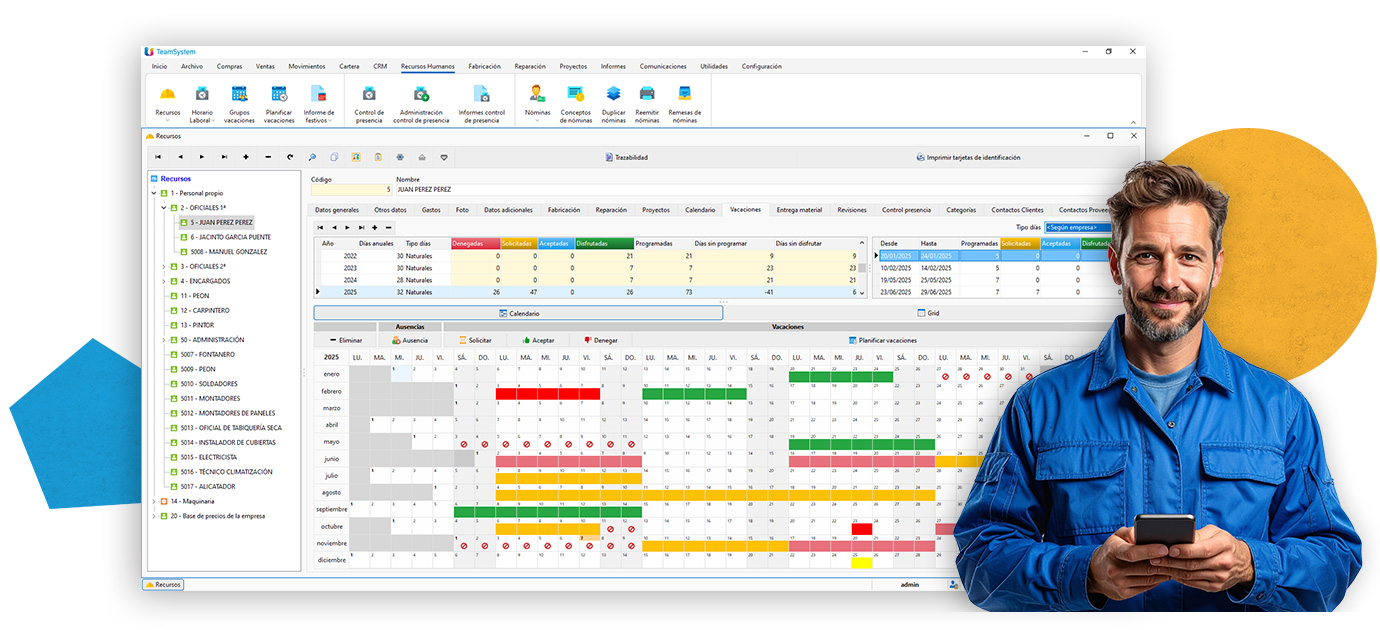Click the red Denegadas column header

pos(474,243)
